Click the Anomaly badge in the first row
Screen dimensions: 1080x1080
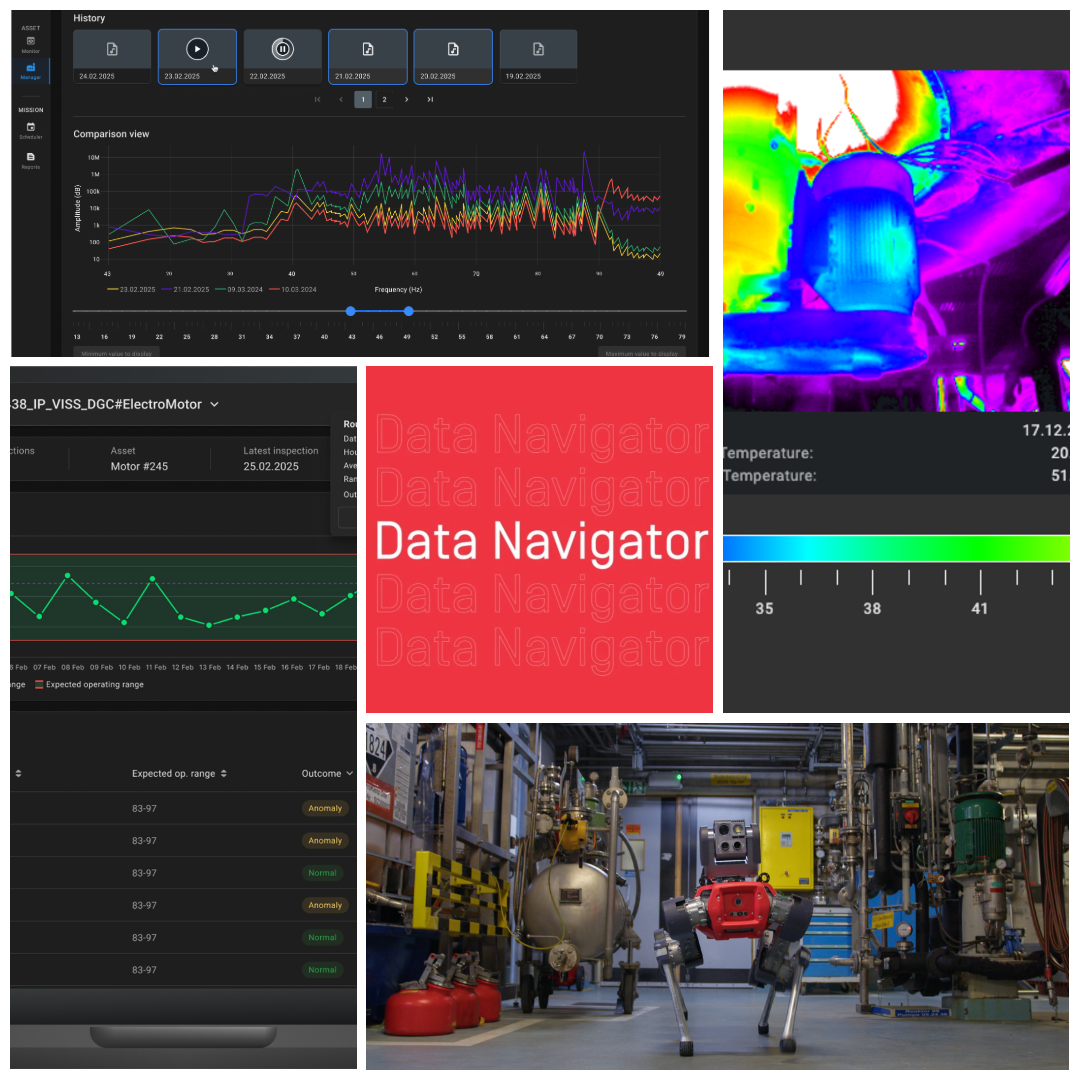tap(325, 808)
